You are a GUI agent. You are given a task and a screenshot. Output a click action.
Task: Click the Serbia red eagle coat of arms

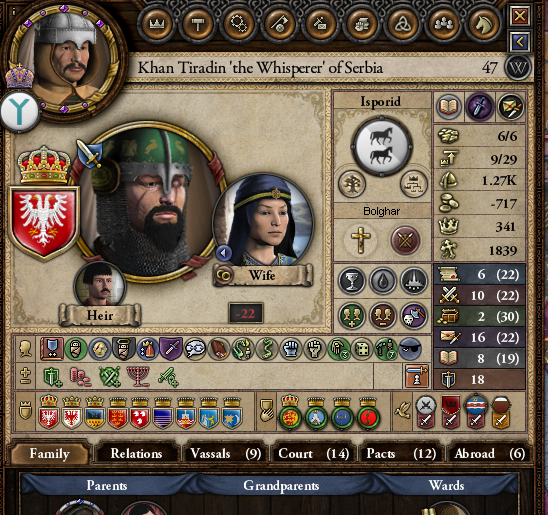(44, 223)
